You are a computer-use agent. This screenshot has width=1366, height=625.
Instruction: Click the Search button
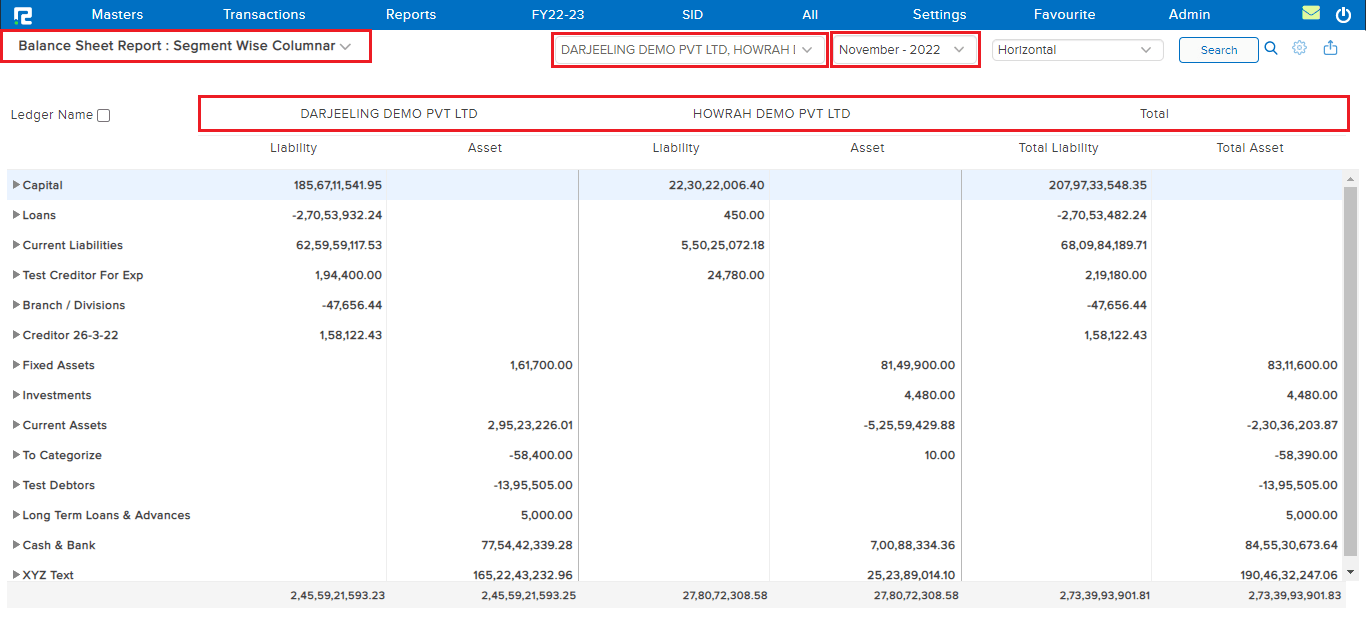point(1218,50)
